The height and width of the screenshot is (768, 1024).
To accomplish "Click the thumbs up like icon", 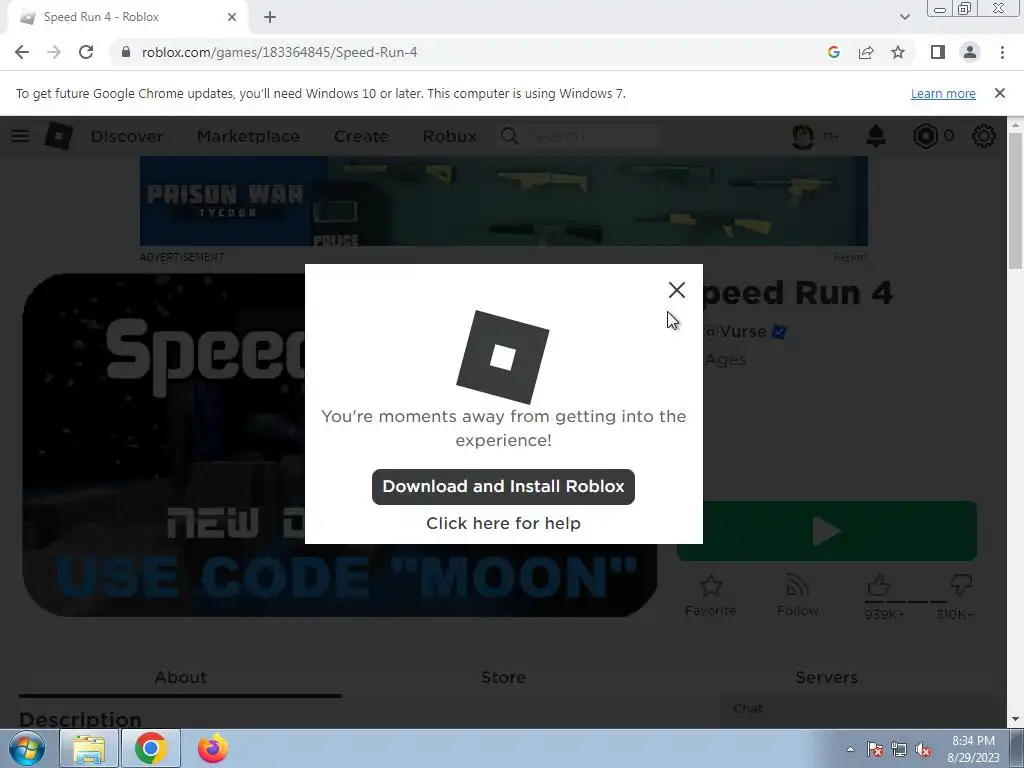I will [x=879, y=585].
